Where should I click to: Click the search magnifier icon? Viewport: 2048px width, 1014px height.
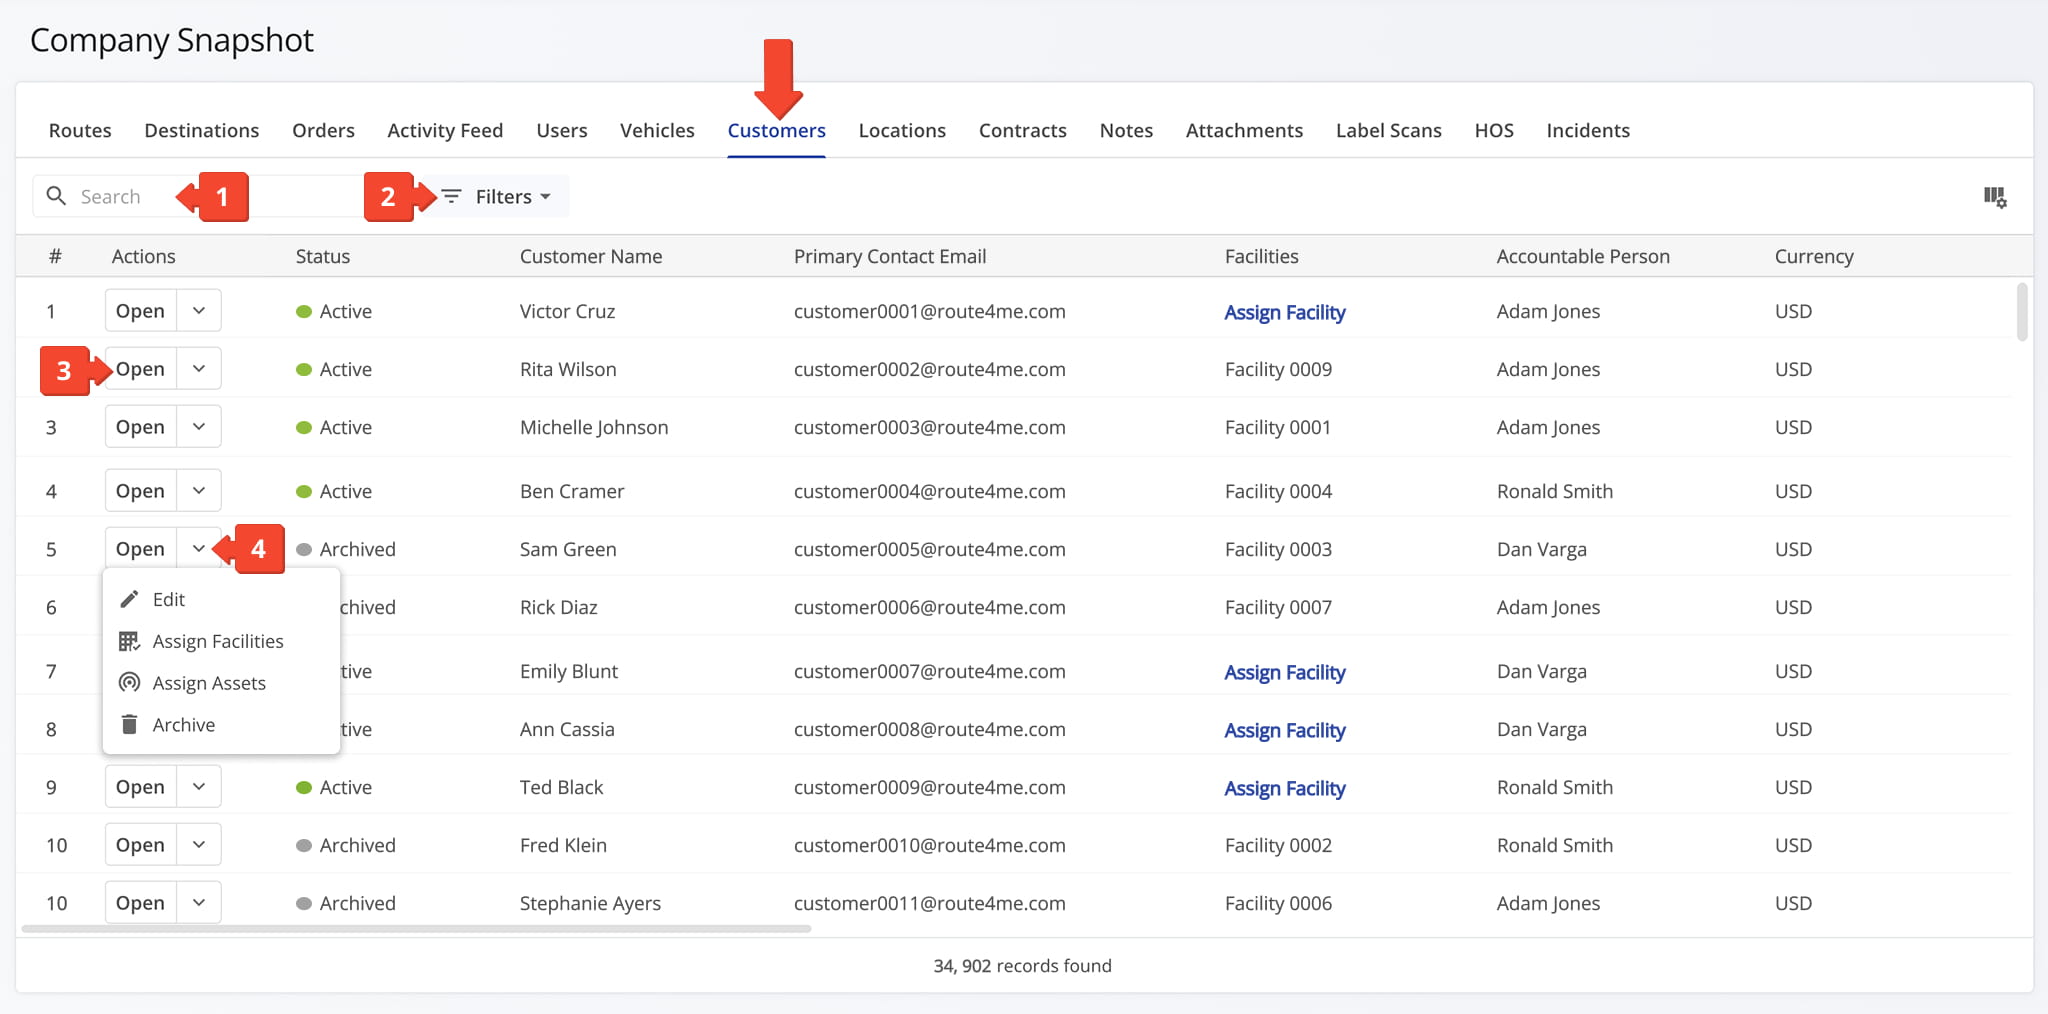56,196
